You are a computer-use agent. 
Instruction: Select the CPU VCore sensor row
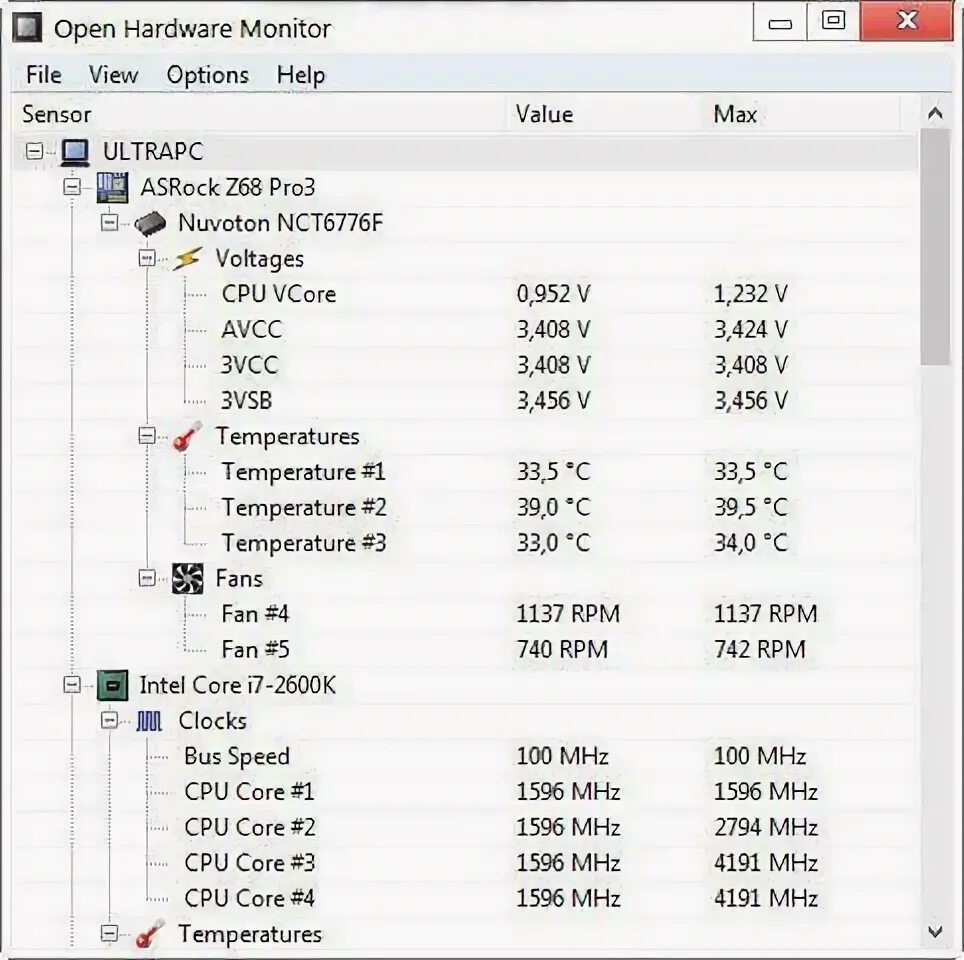pyautogui.click(x=466, y=294)
